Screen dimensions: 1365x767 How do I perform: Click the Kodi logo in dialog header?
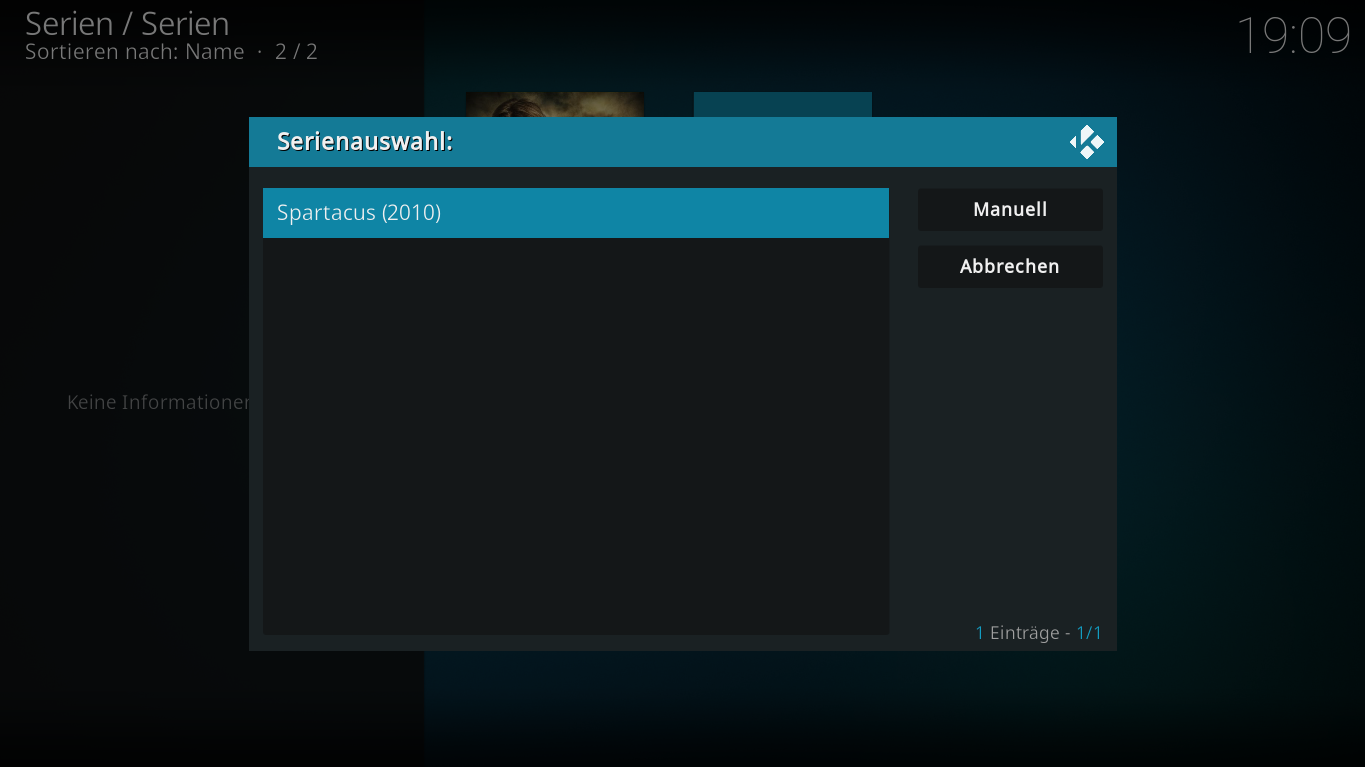click(x=1086, y=142)
